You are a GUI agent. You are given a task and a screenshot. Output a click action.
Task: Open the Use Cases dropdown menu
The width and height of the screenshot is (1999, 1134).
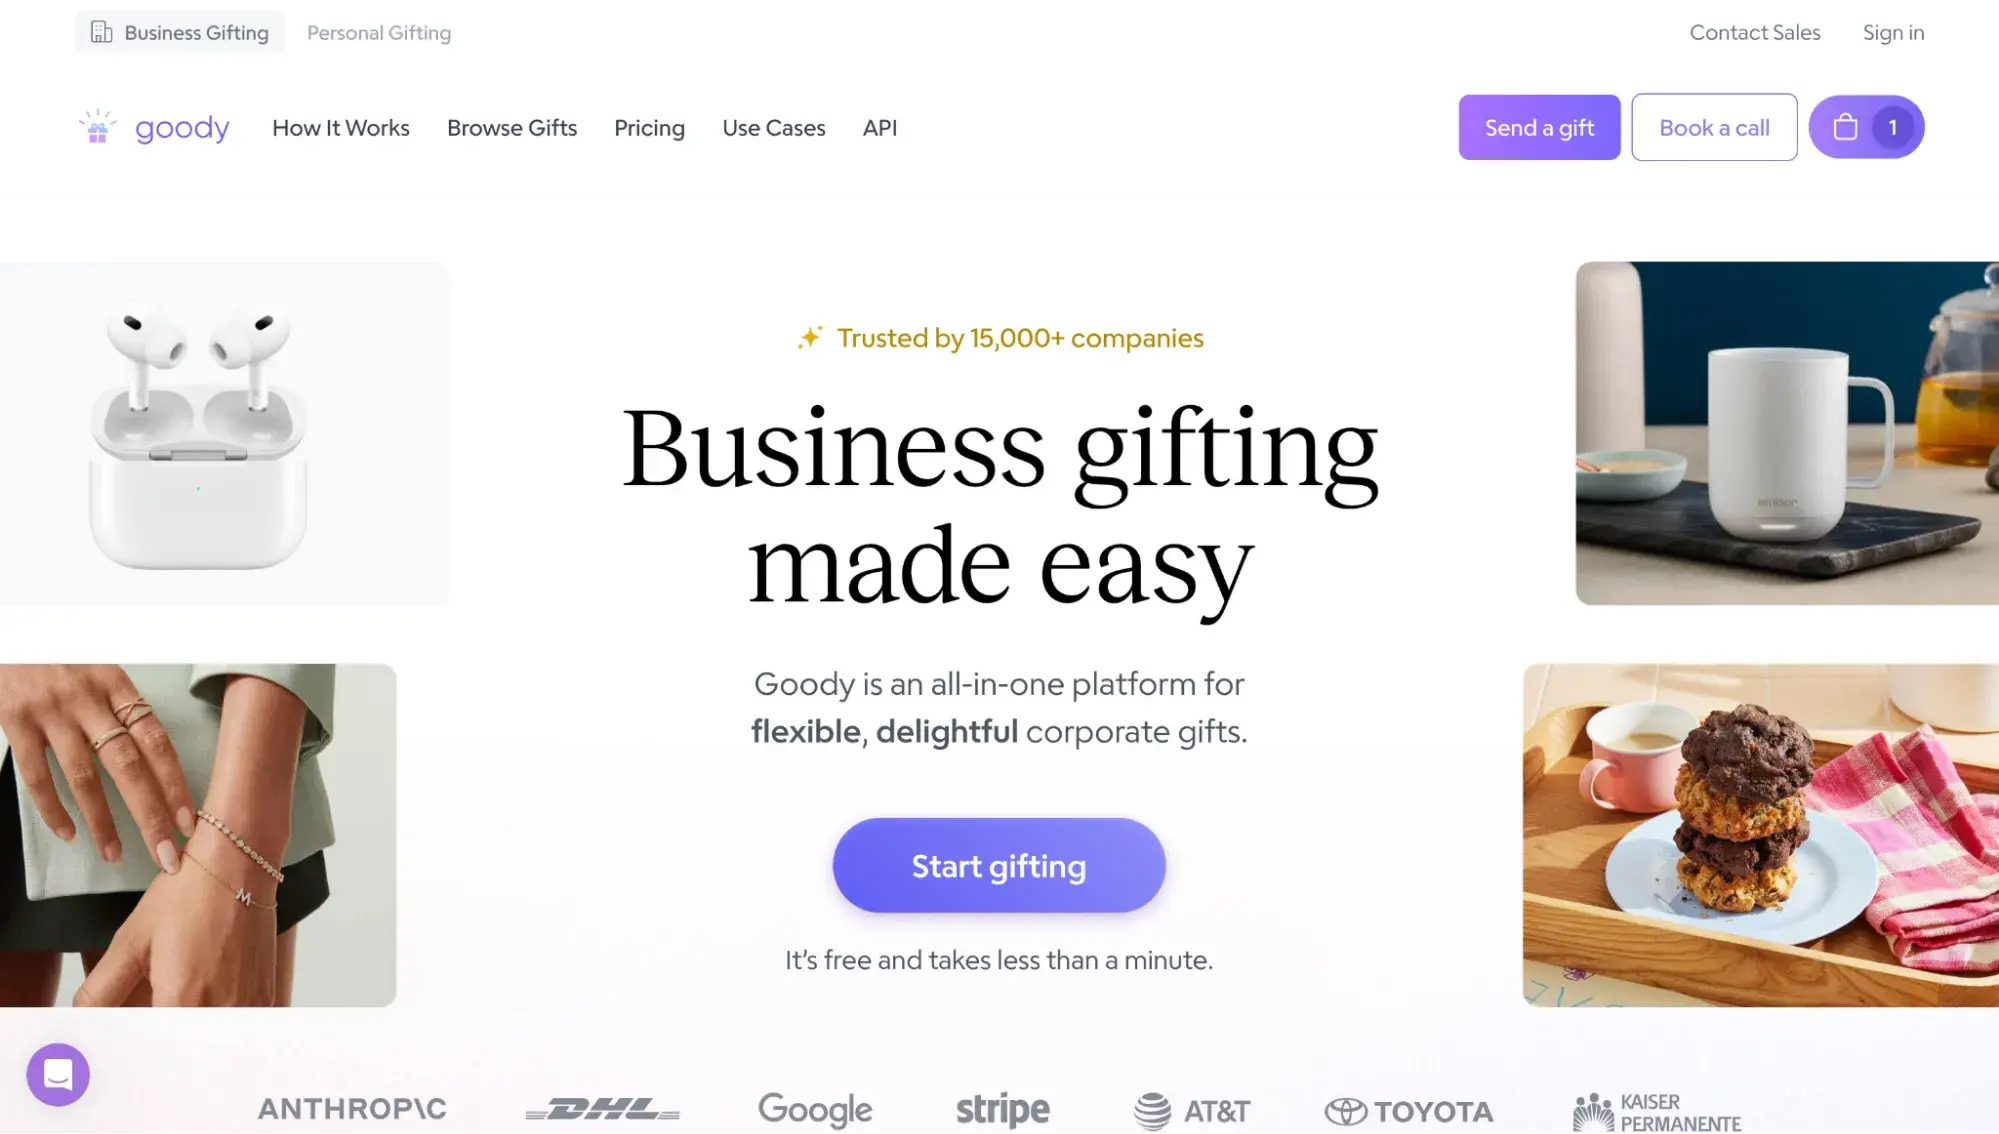(x=774, y=128)
